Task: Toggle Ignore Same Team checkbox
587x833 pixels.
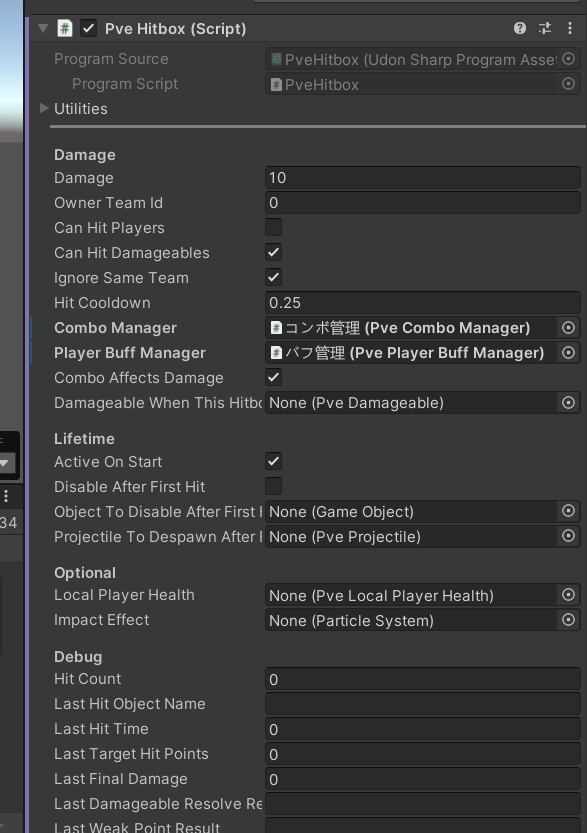Action: [x=274, y=277]
